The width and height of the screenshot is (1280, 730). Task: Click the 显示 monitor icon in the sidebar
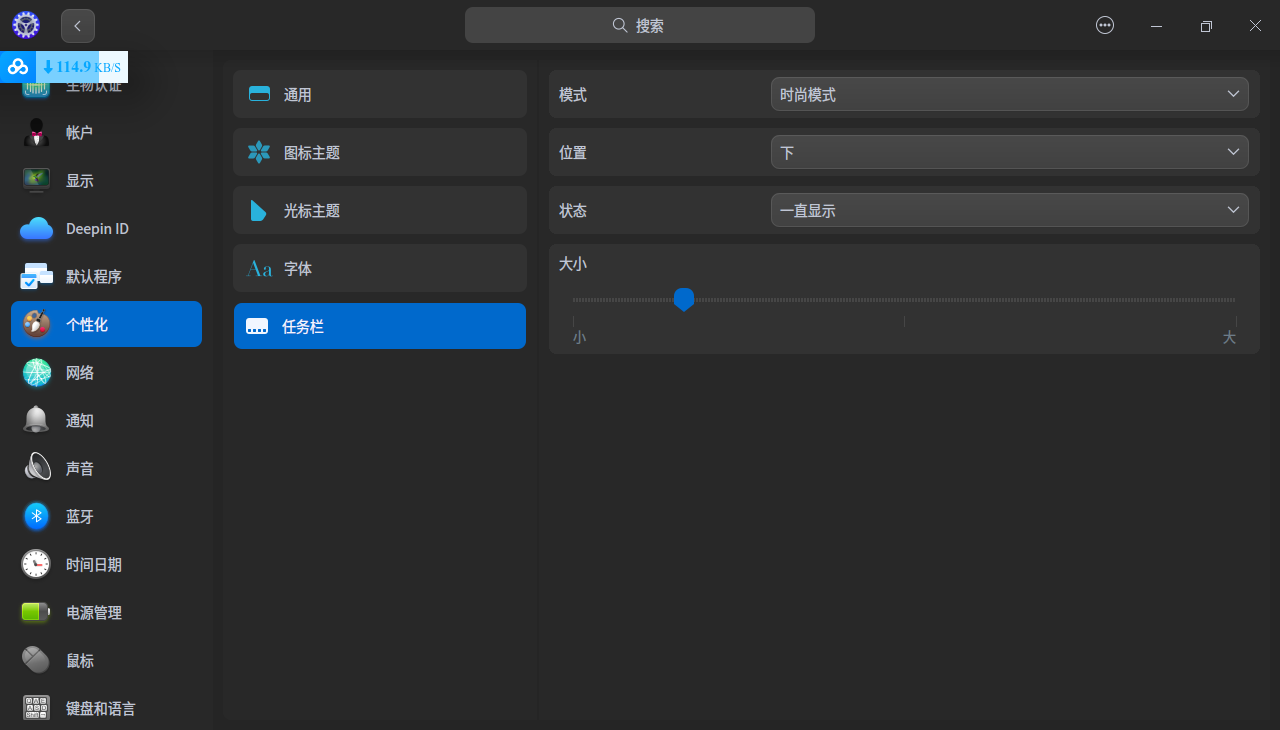pos(36,180)
